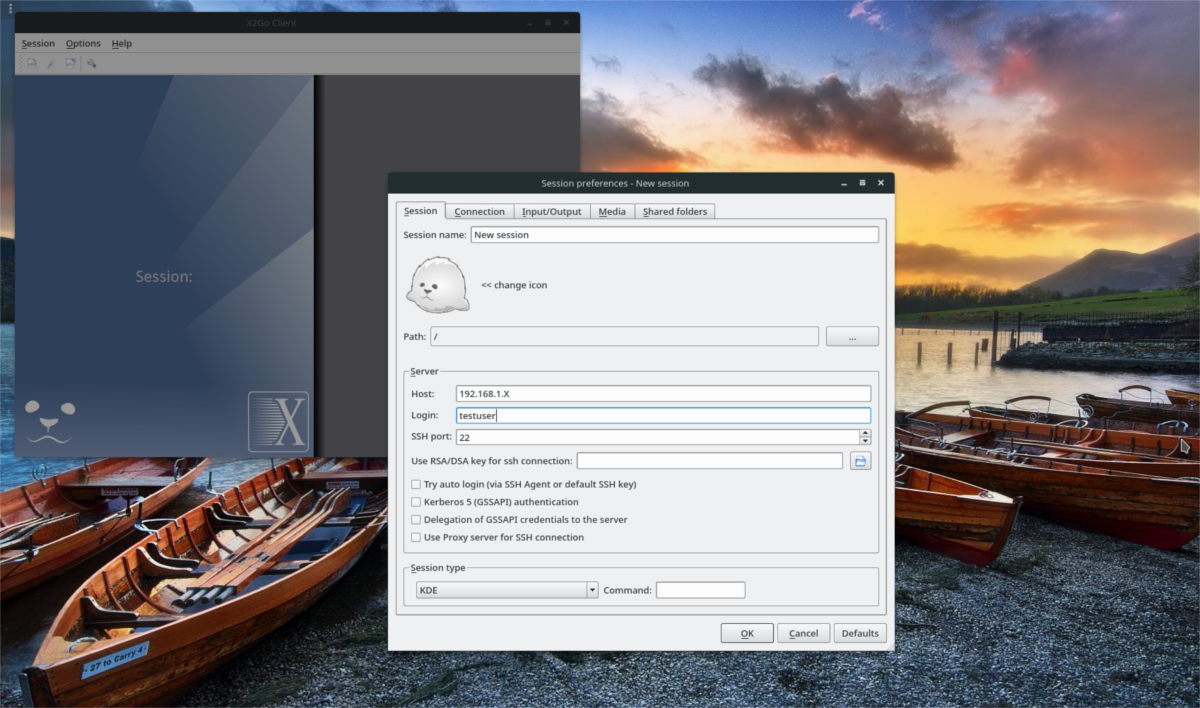Image resolution: width=1200 pixels, height=708 pixels.
Task: Go to the Shared folders tab
Action: coord(675,212)
